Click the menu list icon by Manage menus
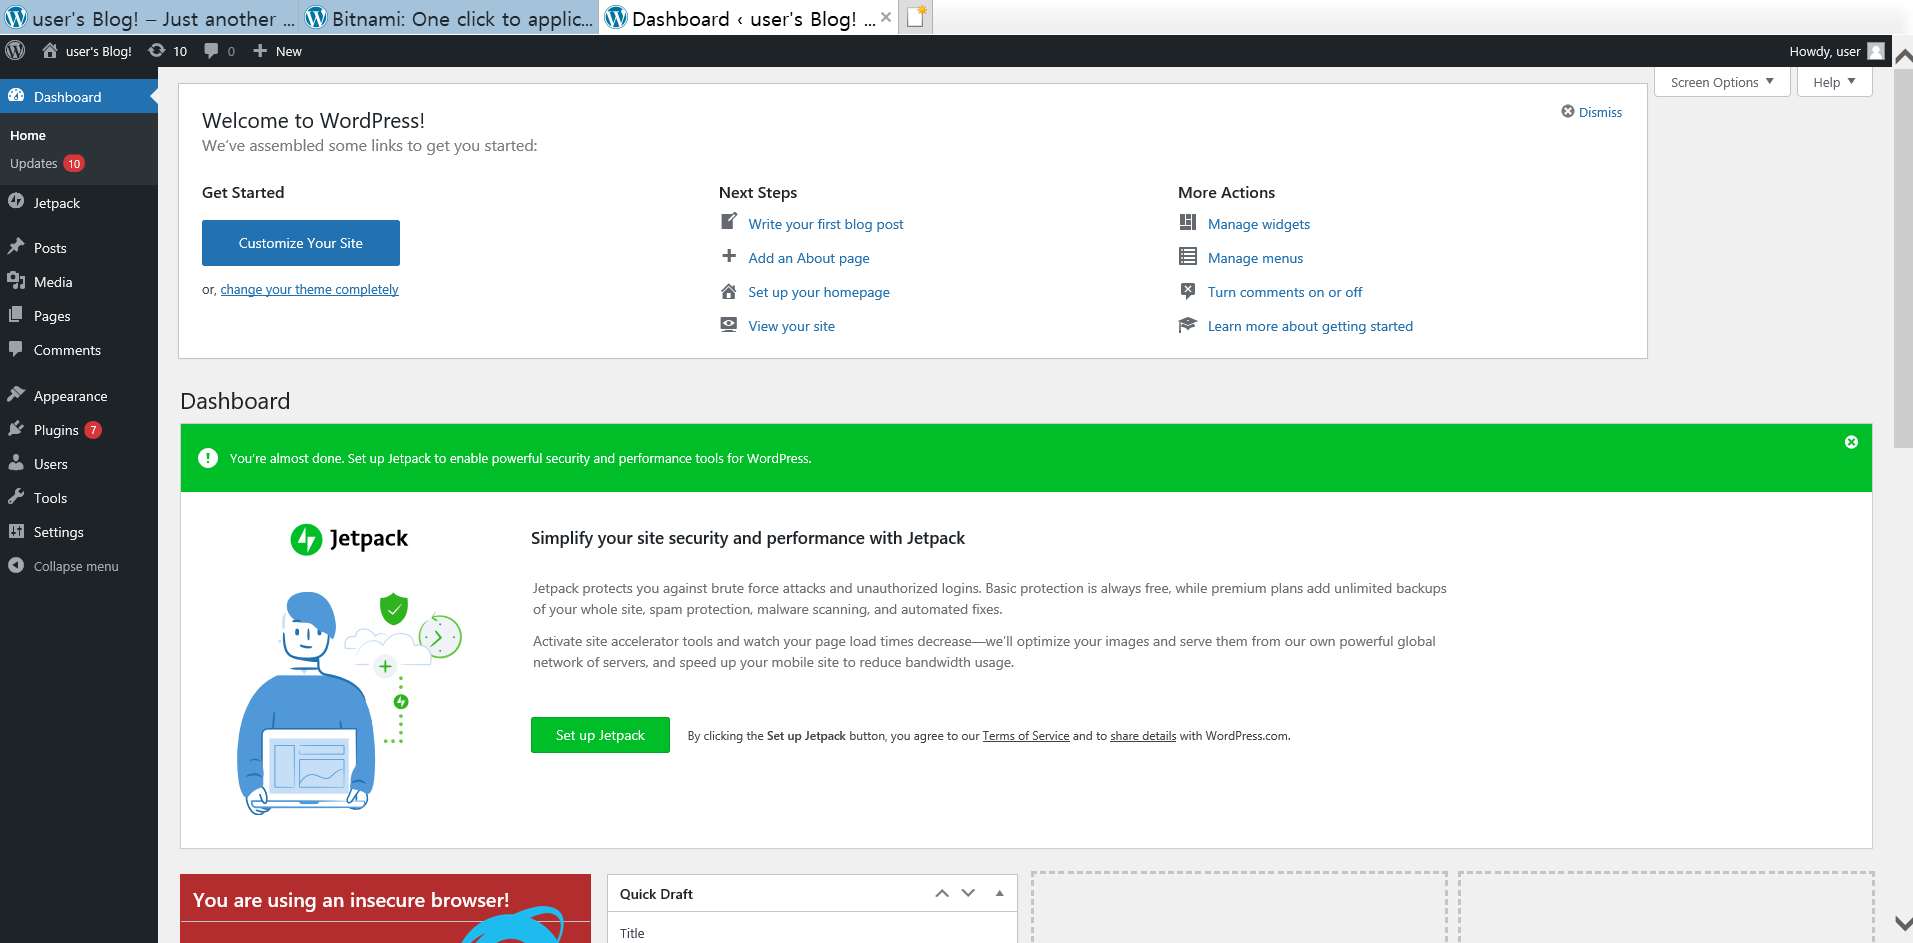Viewport: 1913px width, 943px height. coord(1188,256)
